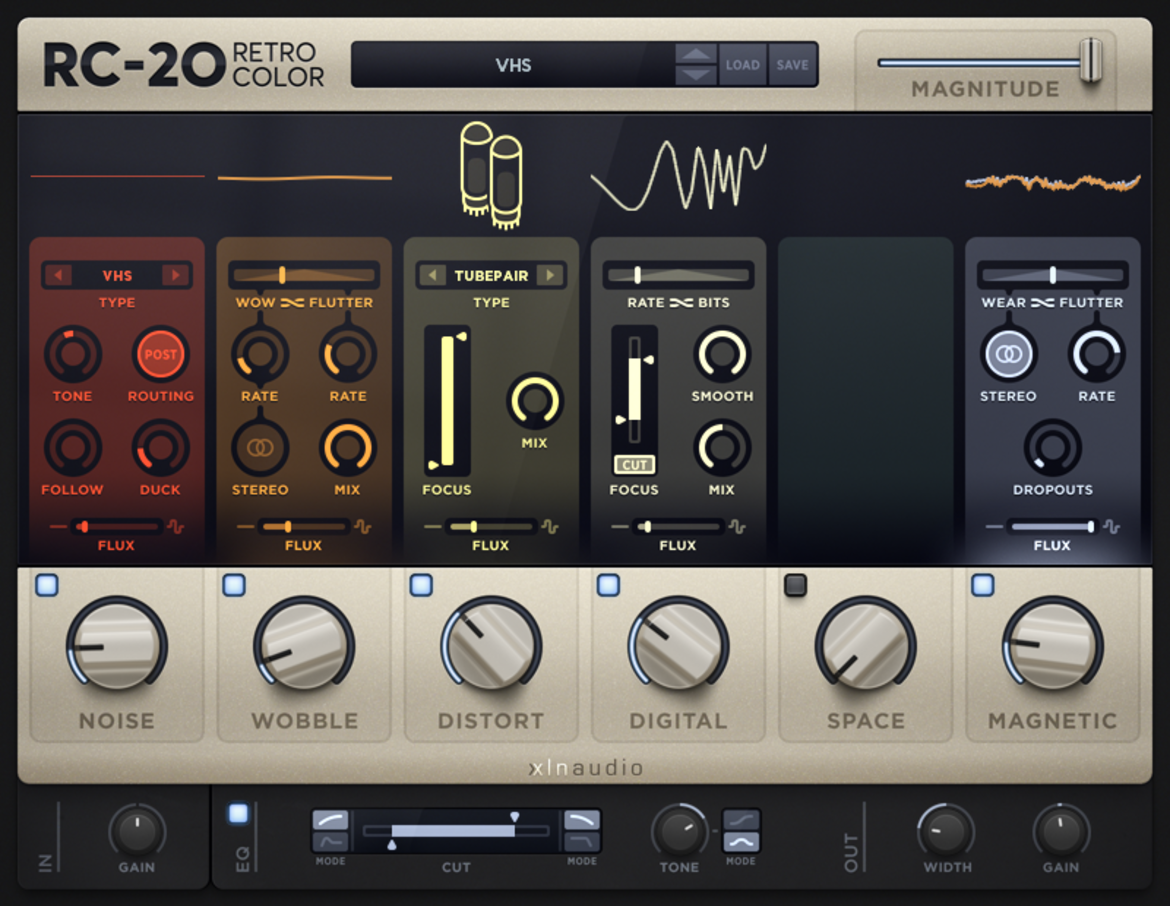Click the Stereo icon in Magnetic module
This screenshot has height=906, width=1170.
click(1008, 354)
